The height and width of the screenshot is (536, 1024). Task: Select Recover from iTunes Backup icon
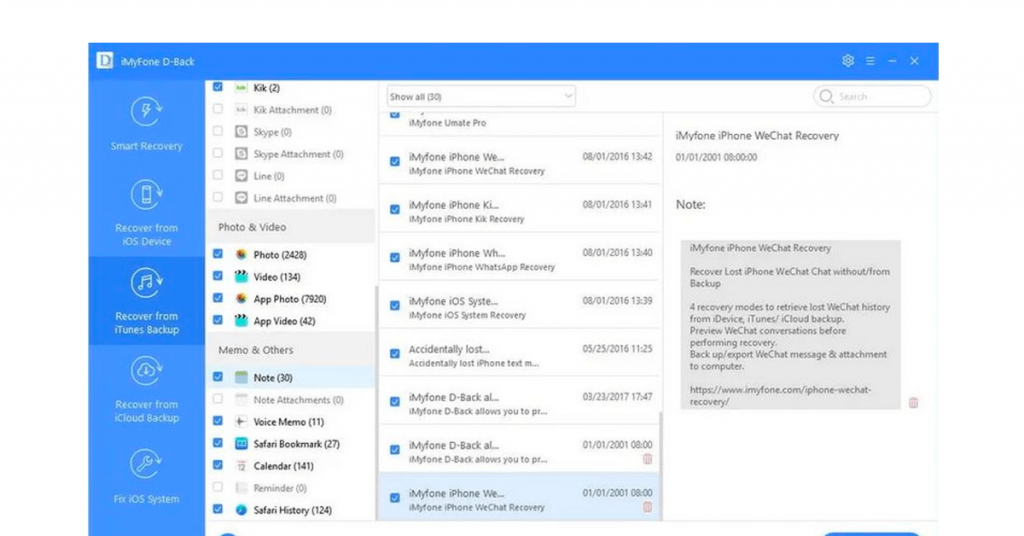point(146,283)
